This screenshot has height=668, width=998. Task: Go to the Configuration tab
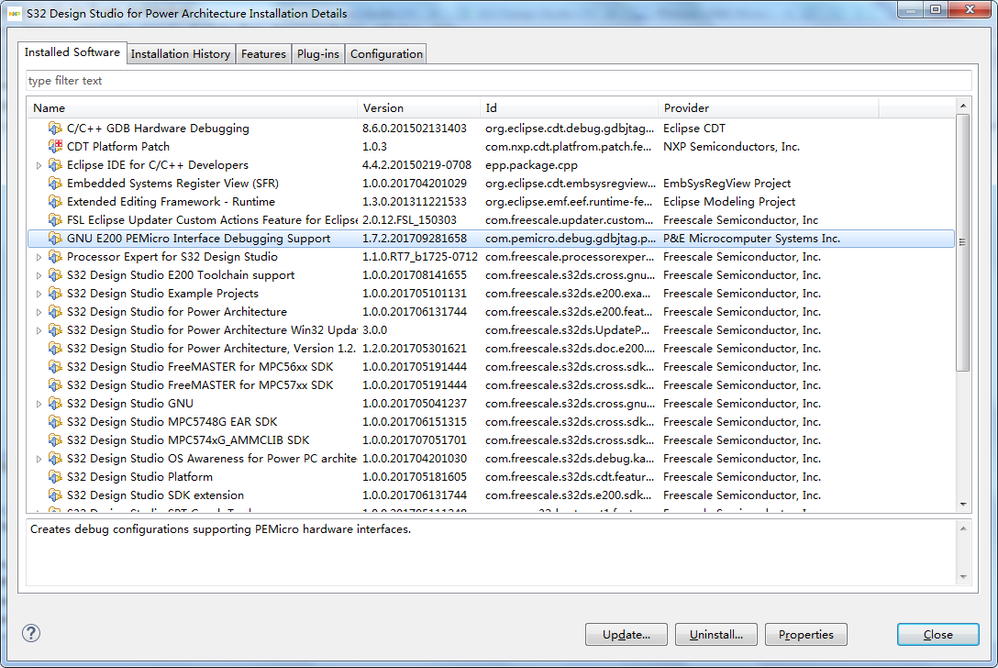(x=386, y=54)
